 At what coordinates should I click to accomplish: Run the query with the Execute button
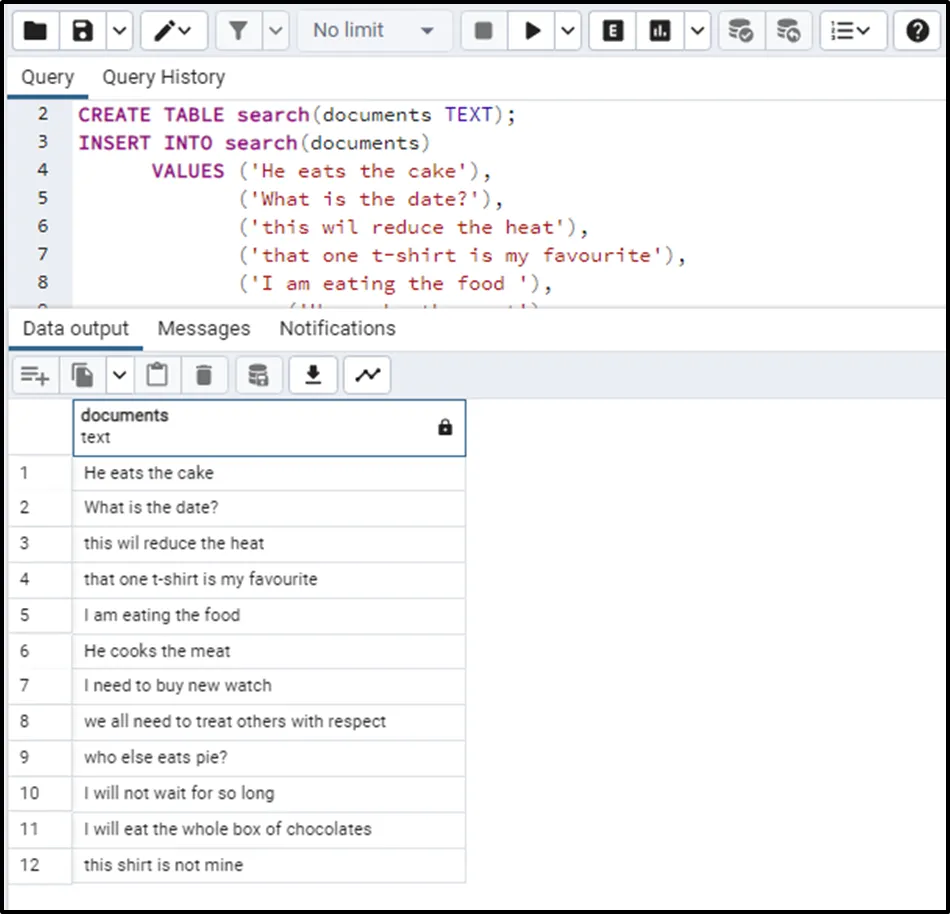click(x=532, y=31)
